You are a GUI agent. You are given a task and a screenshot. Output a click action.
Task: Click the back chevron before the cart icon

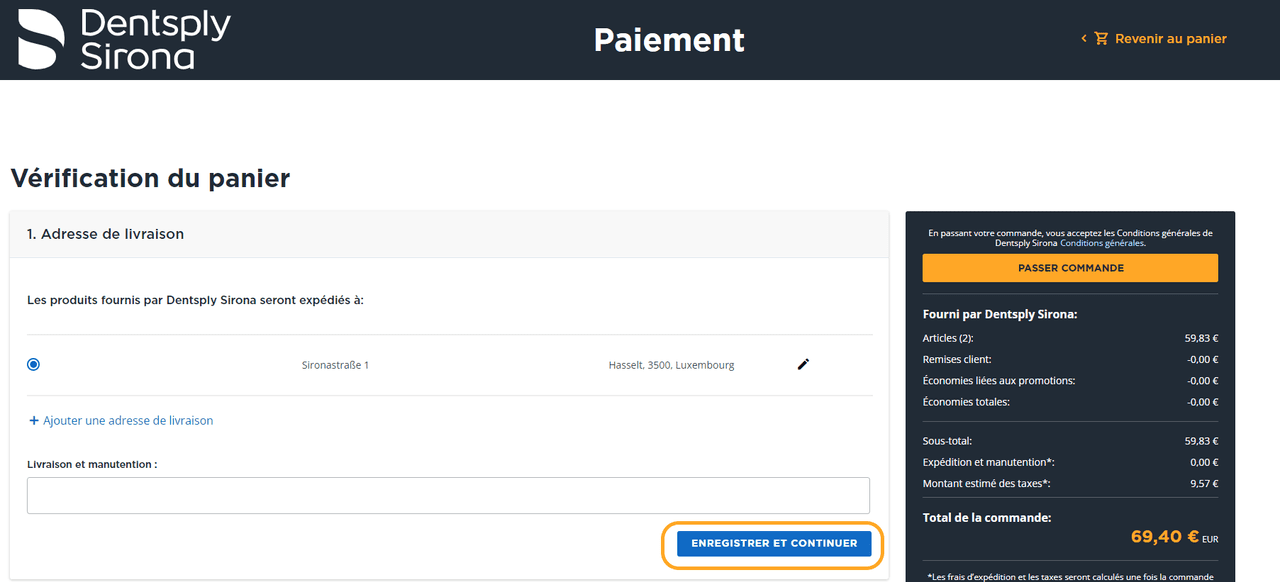[x=1083, y=38]
